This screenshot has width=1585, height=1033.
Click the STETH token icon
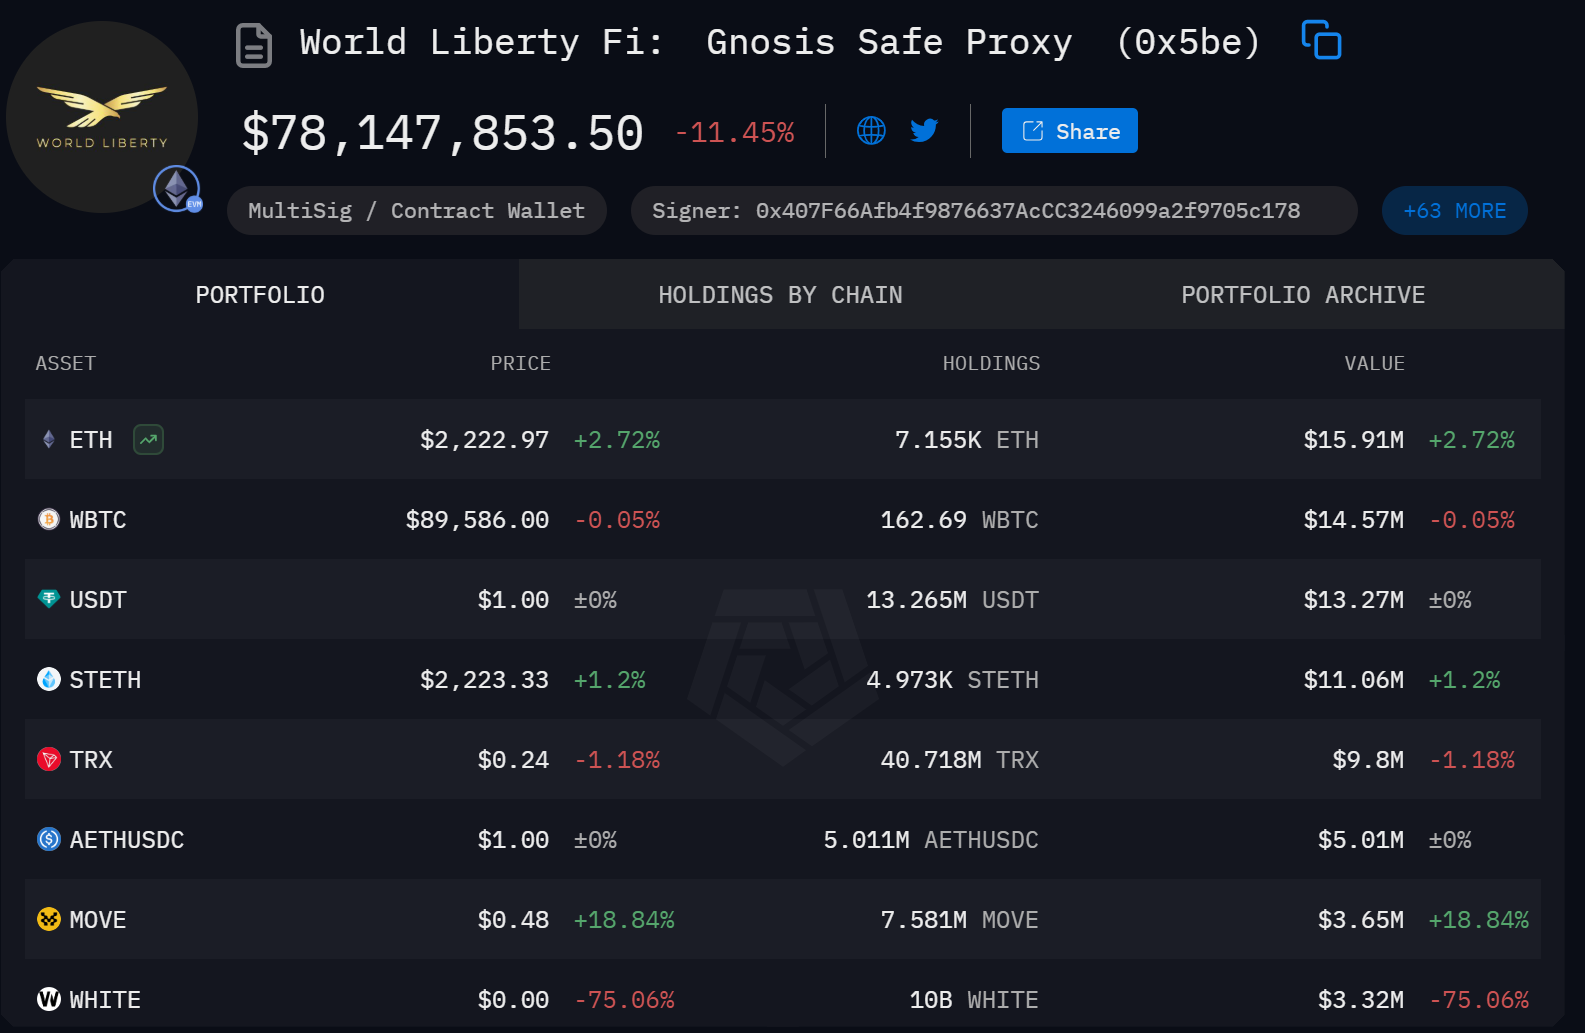[48, 679]
